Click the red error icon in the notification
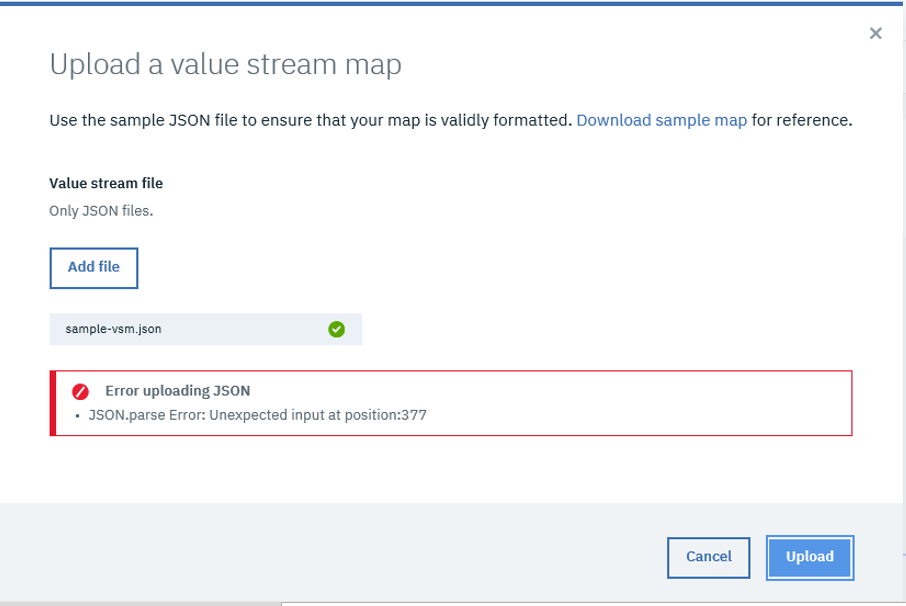The height and width of the screenshot is (606, 906). [83, 391]
